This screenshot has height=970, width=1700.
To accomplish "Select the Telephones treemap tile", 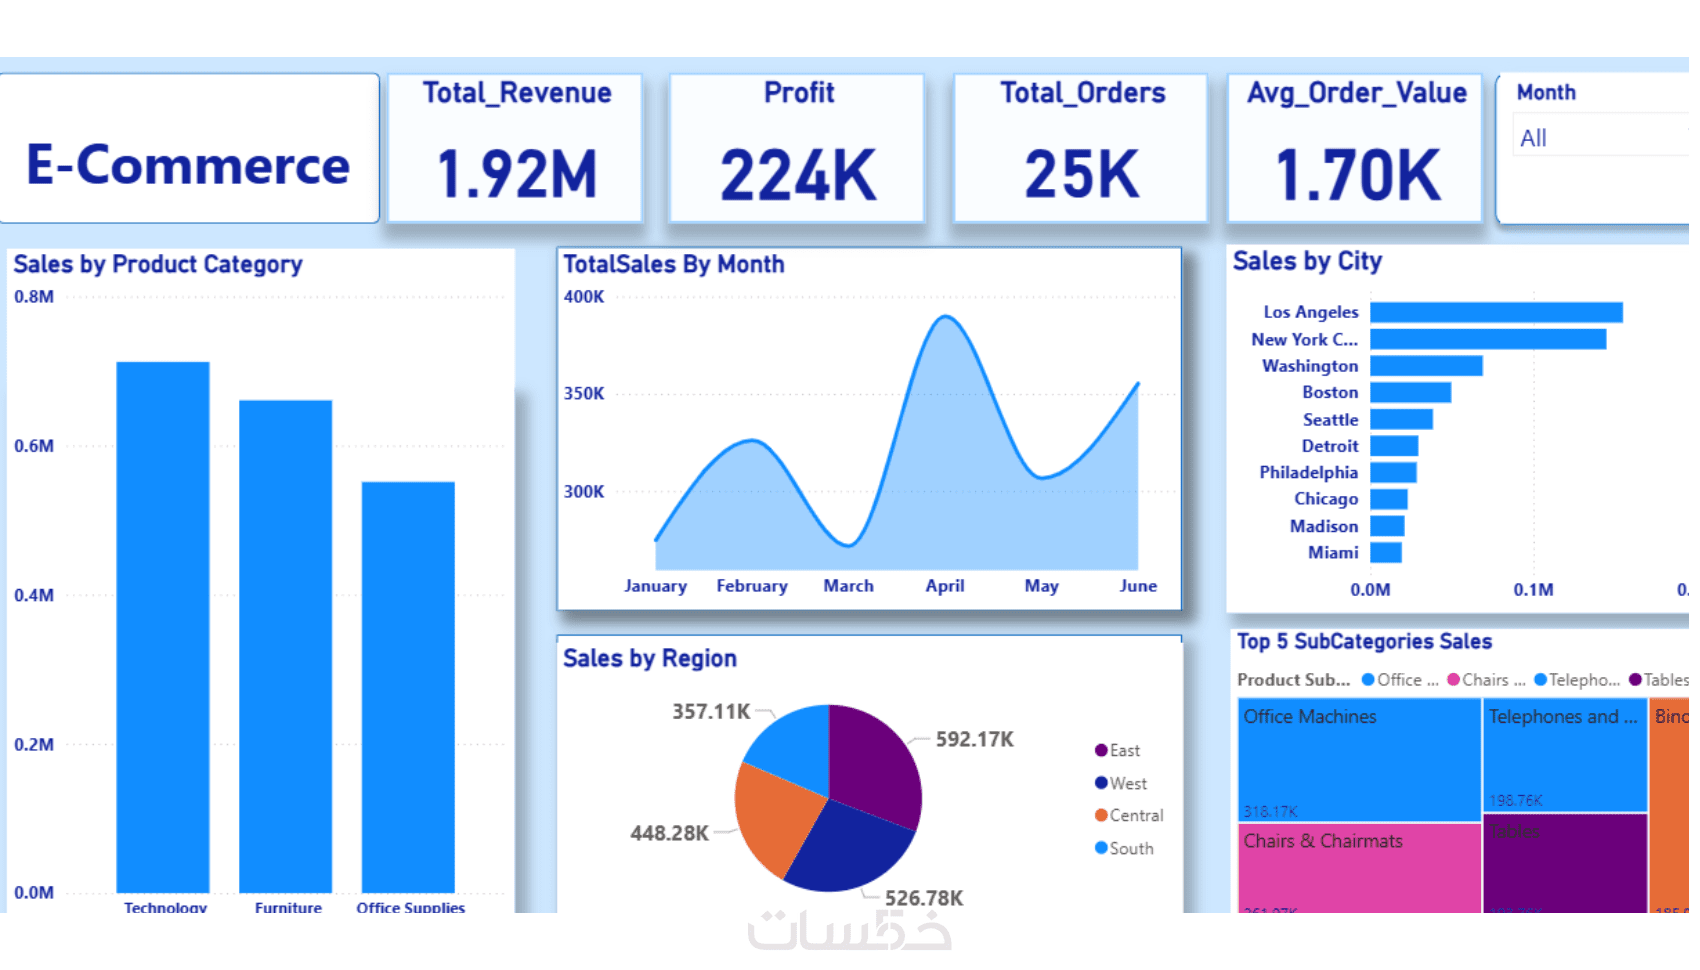I will (x=1565, y=755).
